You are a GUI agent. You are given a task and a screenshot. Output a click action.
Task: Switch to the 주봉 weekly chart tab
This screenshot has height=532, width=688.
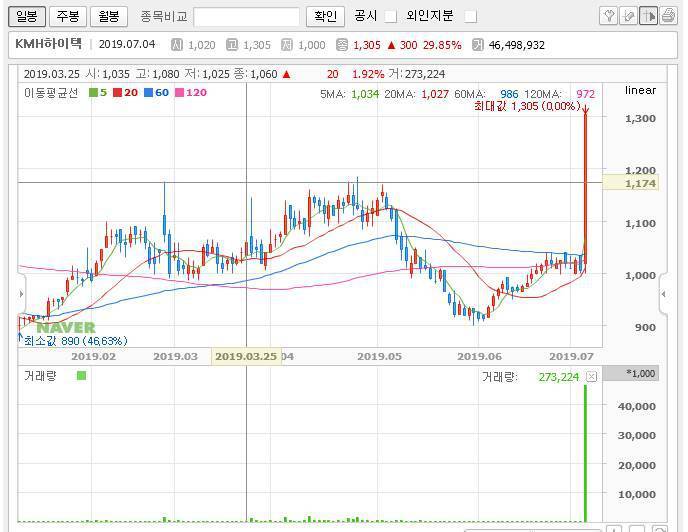coord(68,17)
